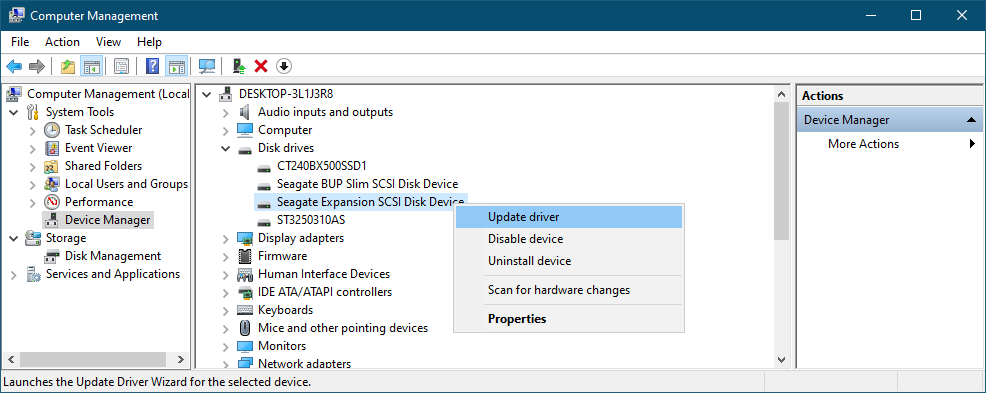Click the Keyboards category icon
Image resolution: width=986 pixels, height=393 pixels.
click(245, 310)
